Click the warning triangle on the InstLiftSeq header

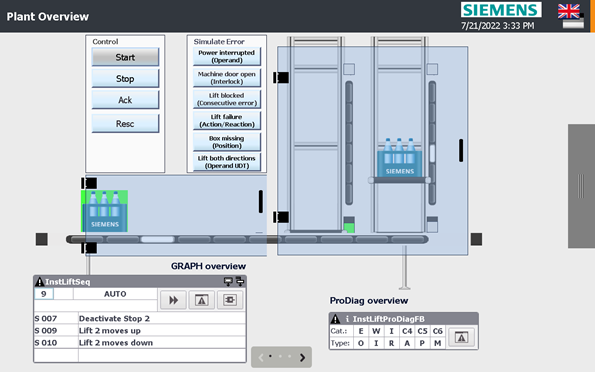pos(39,282)
